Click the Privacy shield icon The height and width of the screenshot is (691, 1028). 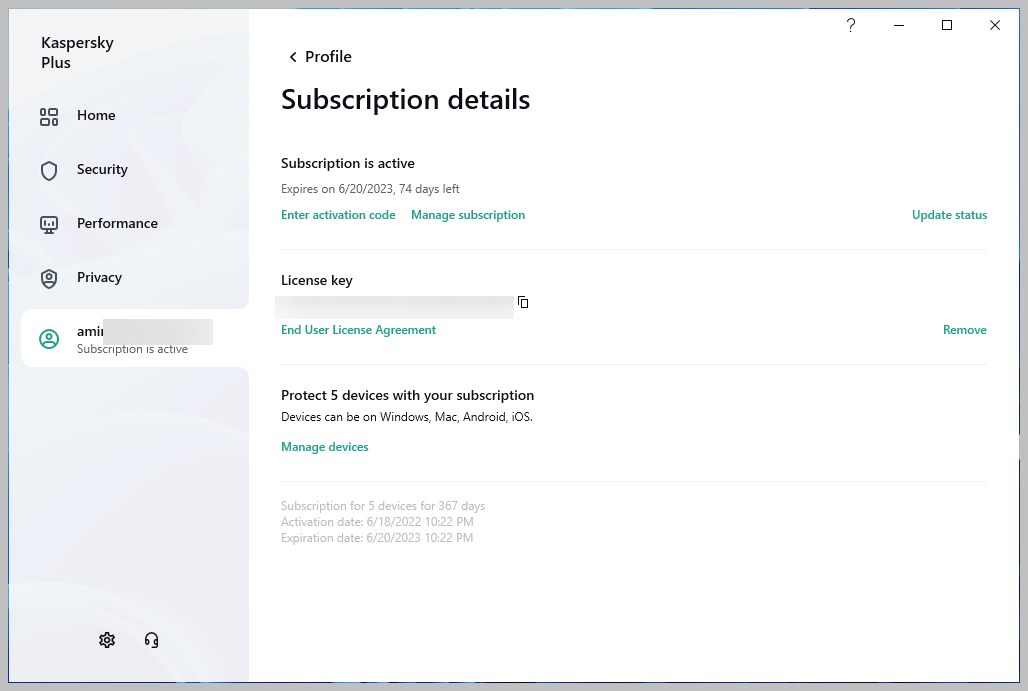(49, 279)
